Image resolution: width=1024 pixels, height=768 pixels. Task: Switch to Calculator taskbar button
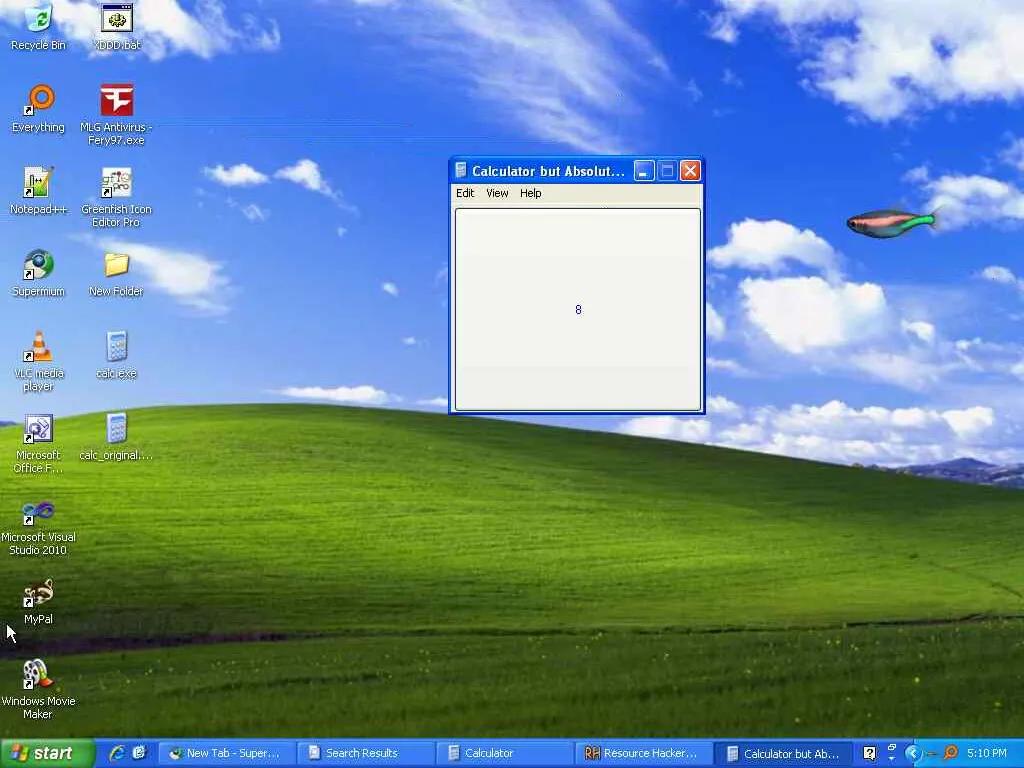(504, 753)
